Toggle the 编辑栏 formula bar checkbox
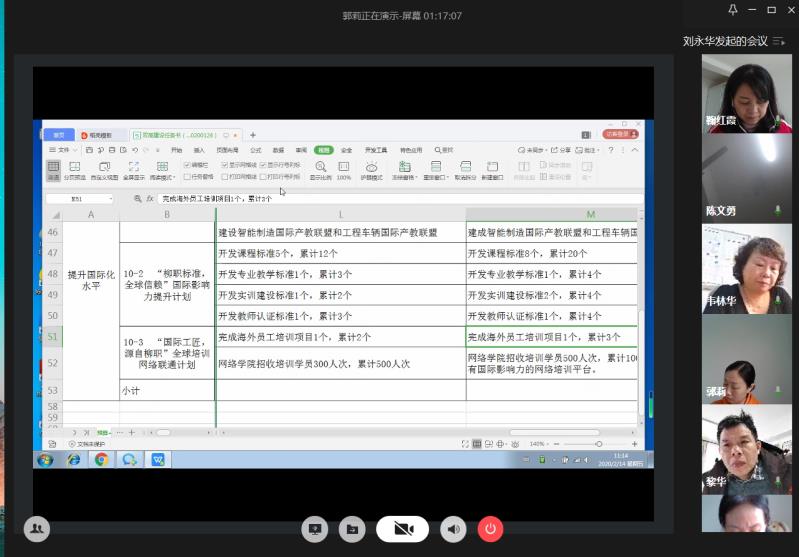The height and width of the screenshot is (557, 799). (x=187, y=164)
